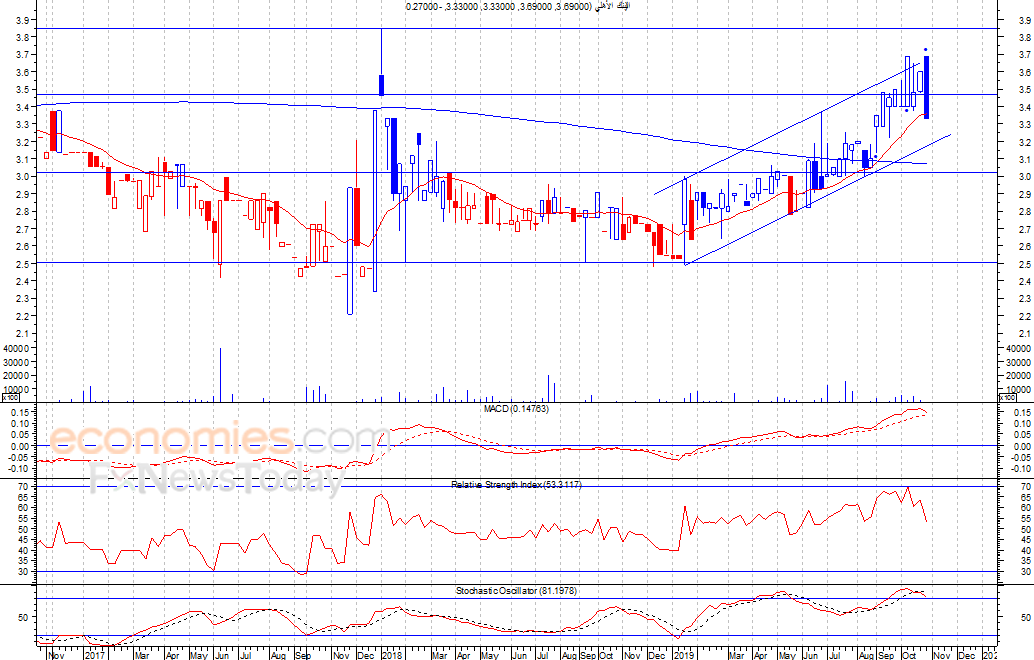Screen dimensions: 1034x660
Task: Click the Mar label right after 2017
Action: click(141, 655)
